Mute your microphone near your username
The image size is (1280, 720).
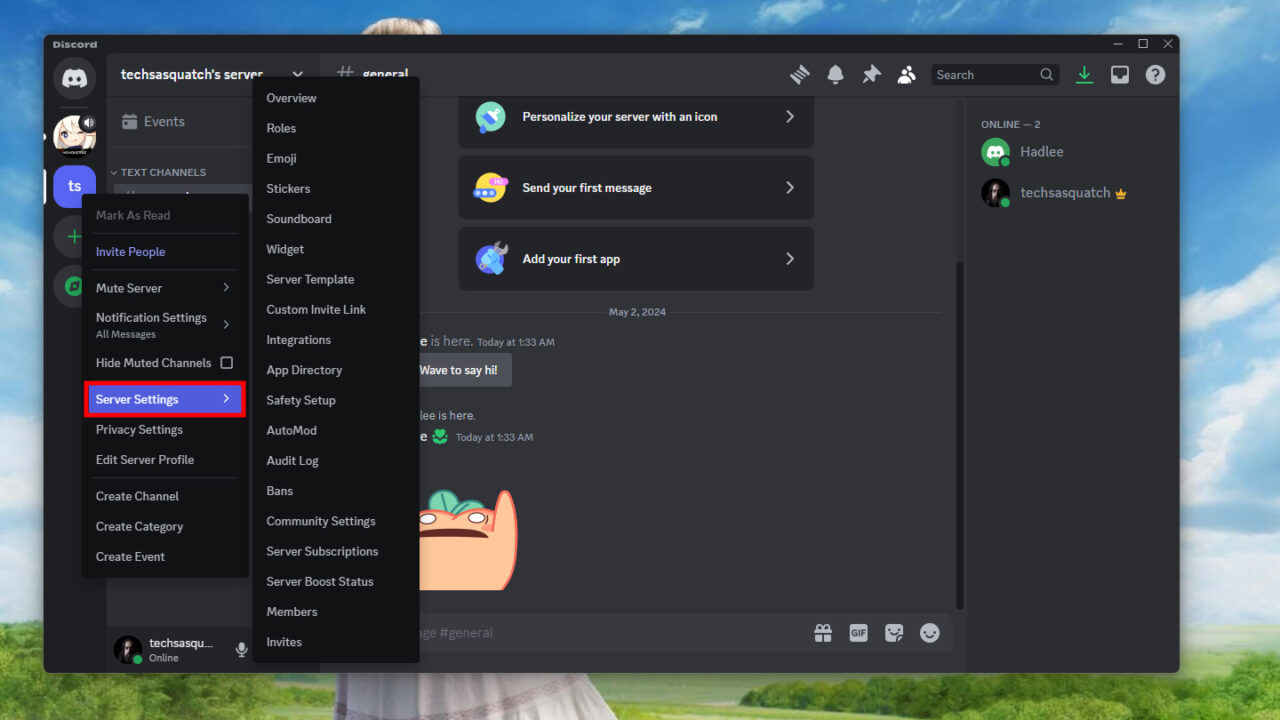click(241, 649)
